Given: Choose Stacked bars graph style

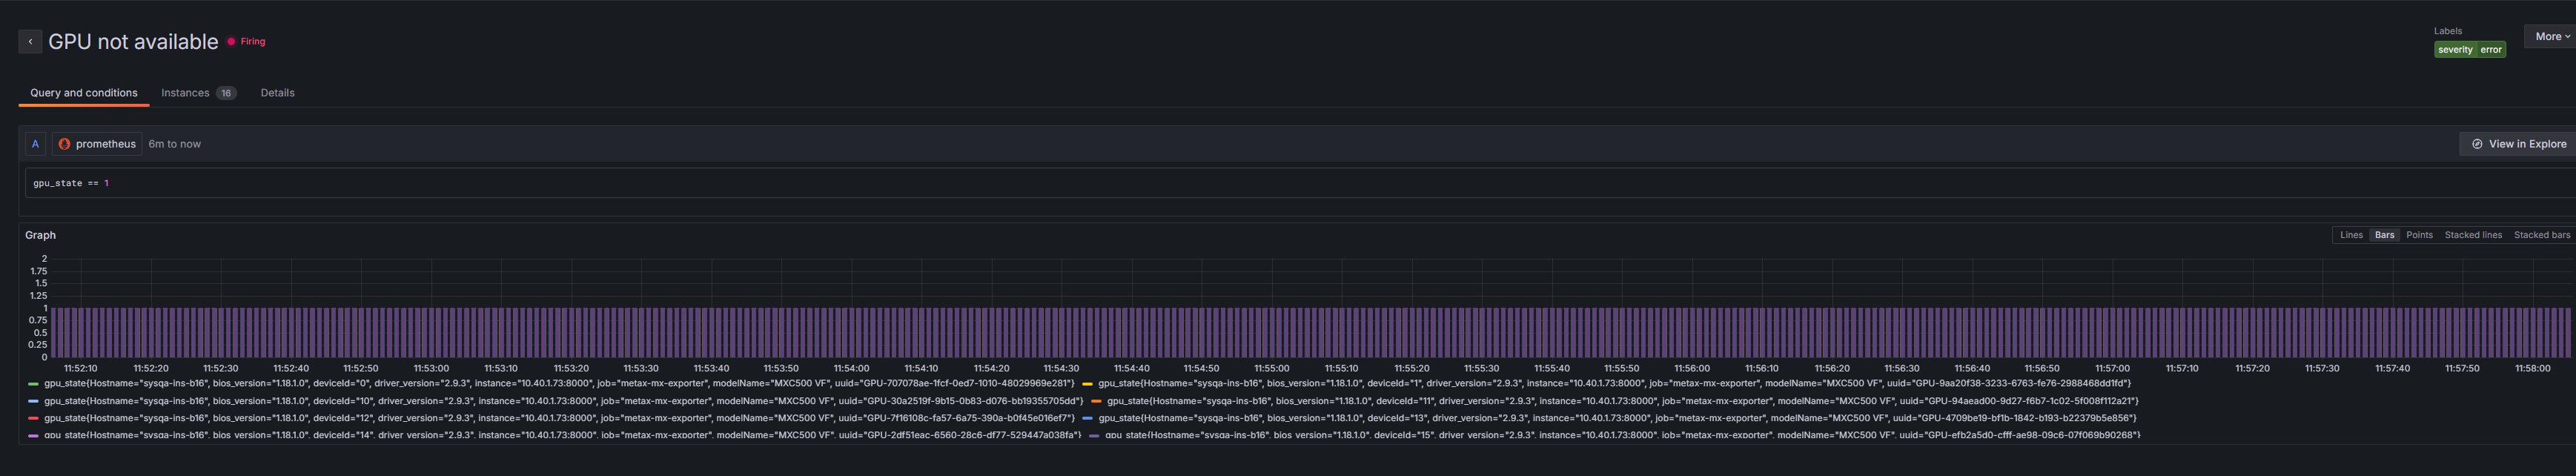Looking at the screenshot, I should 2540,235.
